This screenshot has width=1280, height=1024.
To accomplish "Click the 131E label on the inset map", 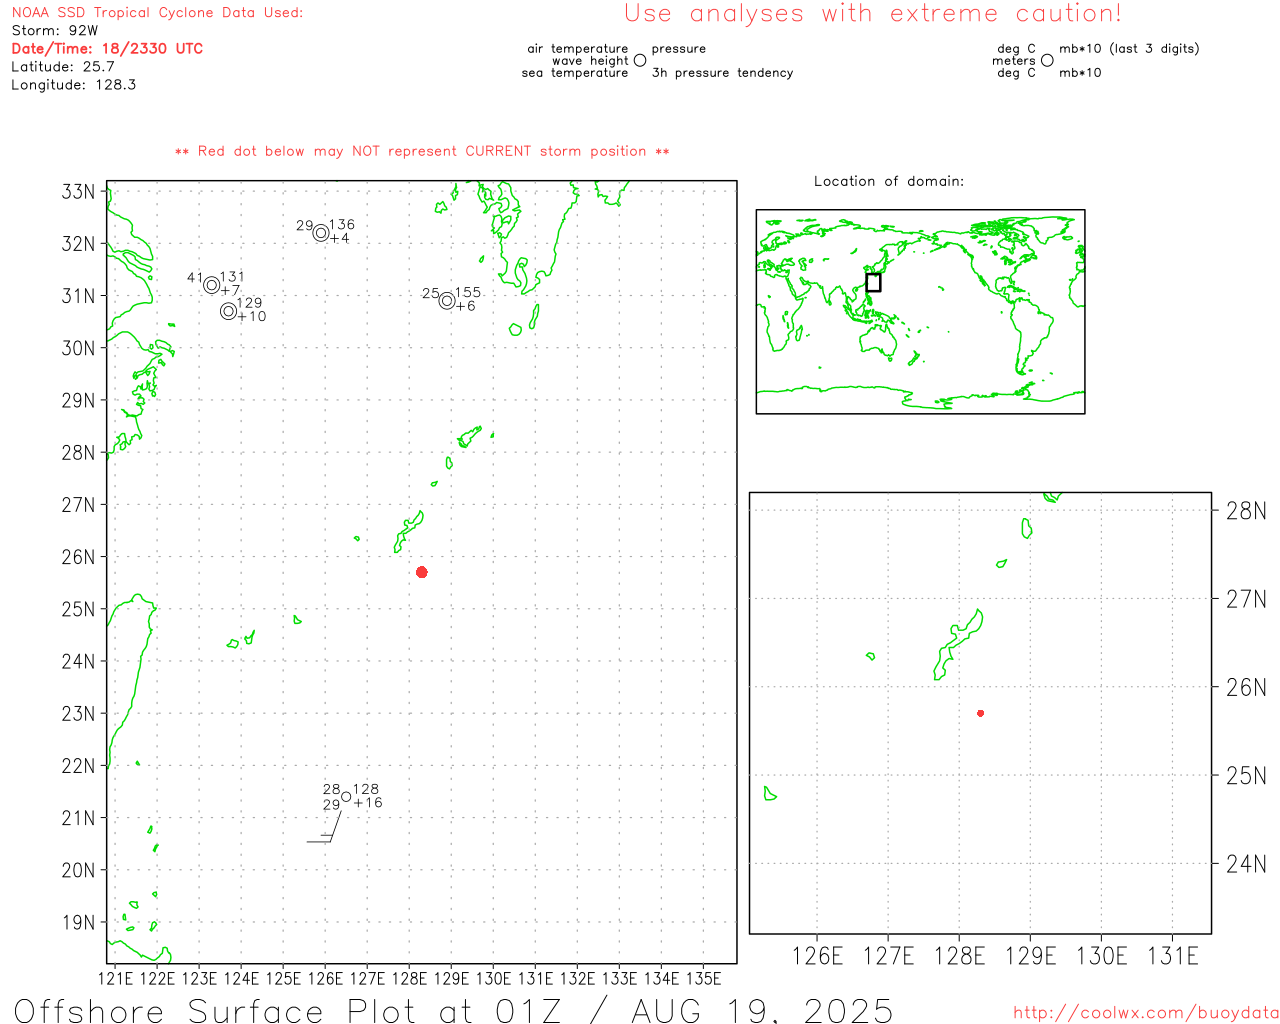I will [x=1172, y=956].
